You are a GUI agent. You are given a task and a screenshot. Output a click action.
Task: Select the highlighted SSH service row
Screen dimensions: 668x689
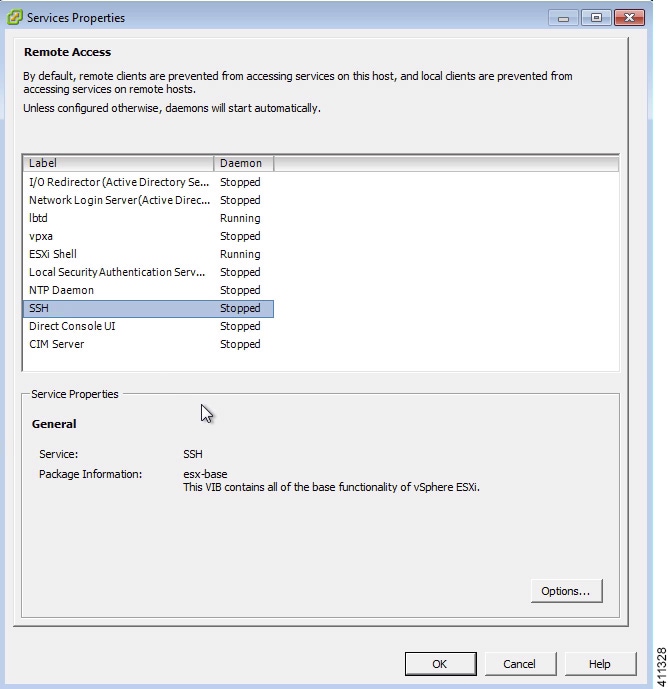click(x=148, y=308)
